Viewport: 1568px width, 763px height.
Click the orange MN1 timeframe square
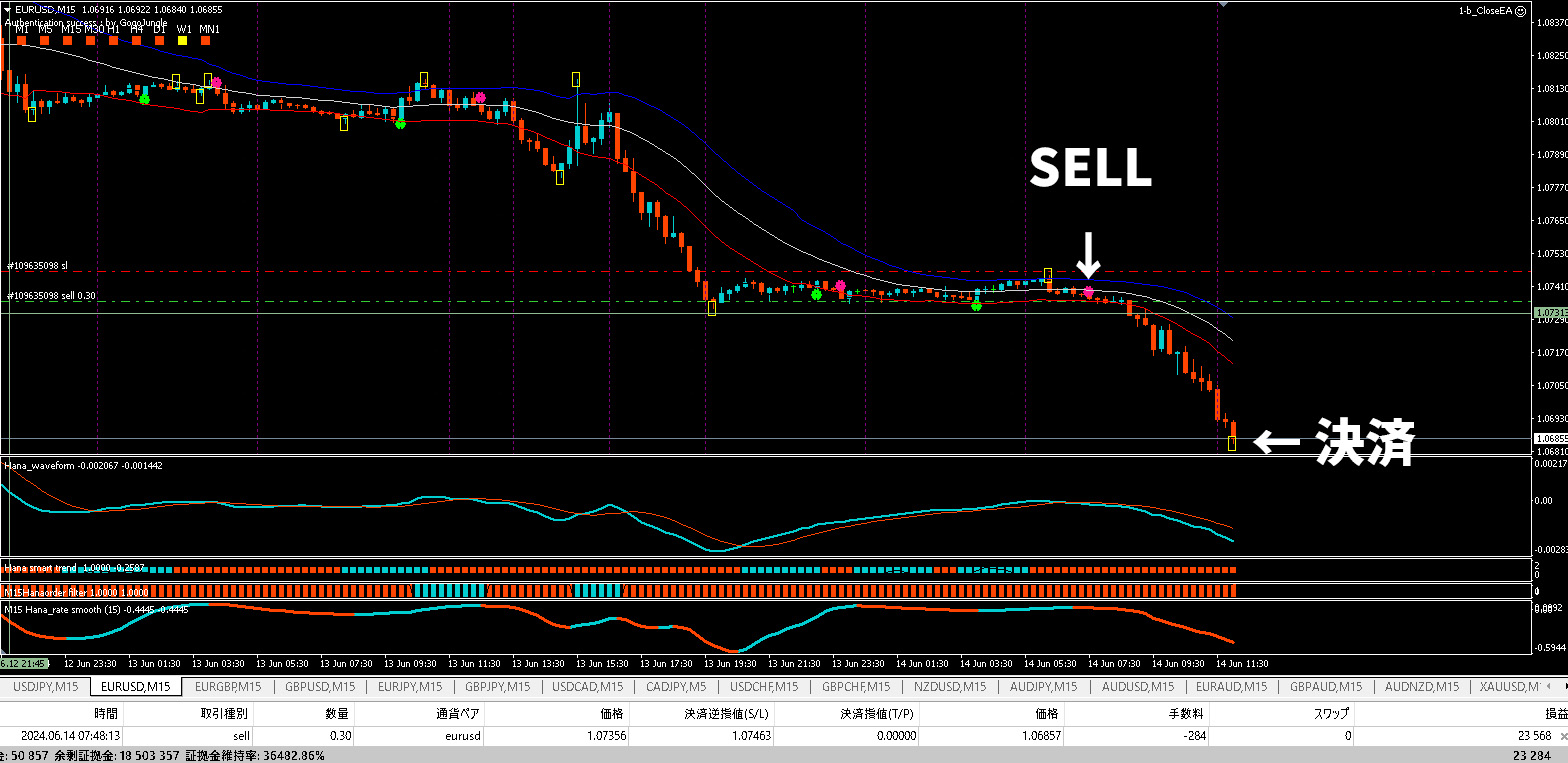pyautogui.click(x=207, y=41)
